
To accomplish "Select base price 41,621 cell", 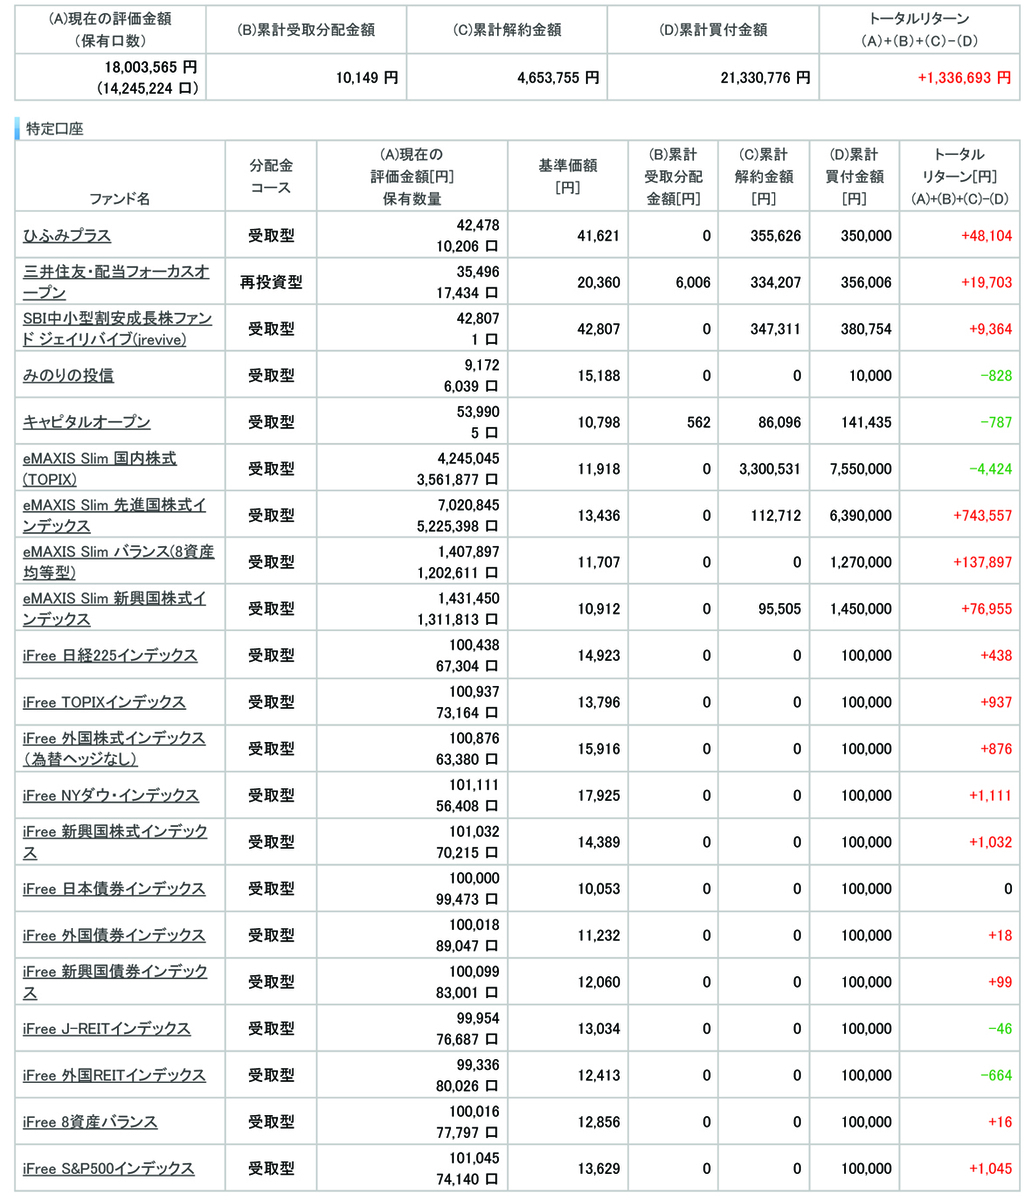I will point(598,236).
